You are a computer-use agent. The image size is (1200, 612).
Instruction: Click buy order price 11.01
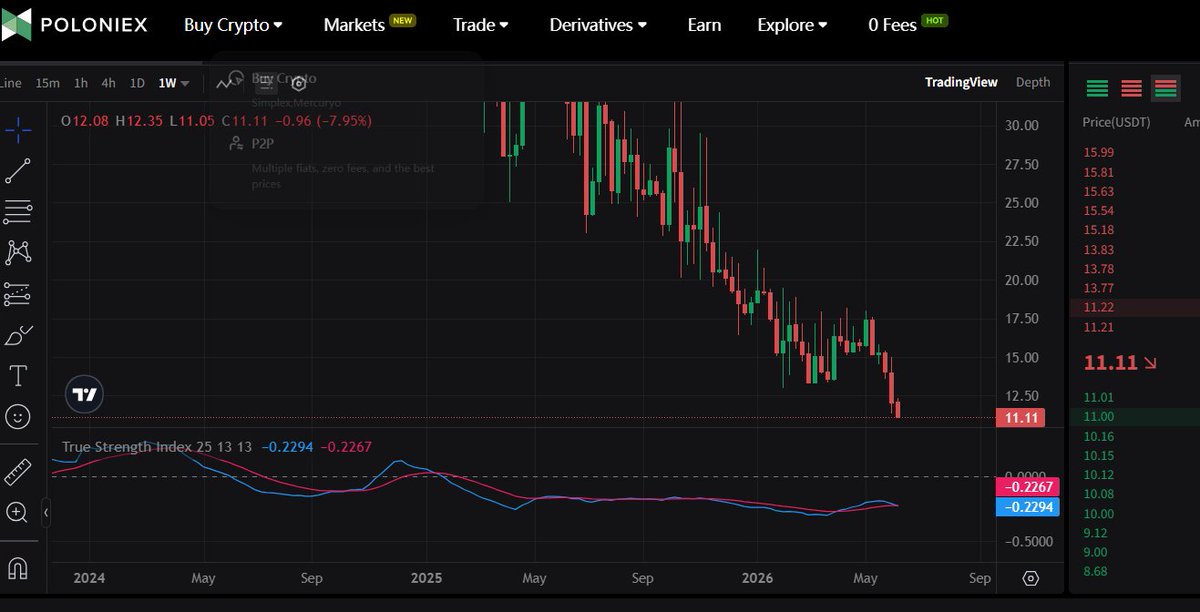point(1098,397)
